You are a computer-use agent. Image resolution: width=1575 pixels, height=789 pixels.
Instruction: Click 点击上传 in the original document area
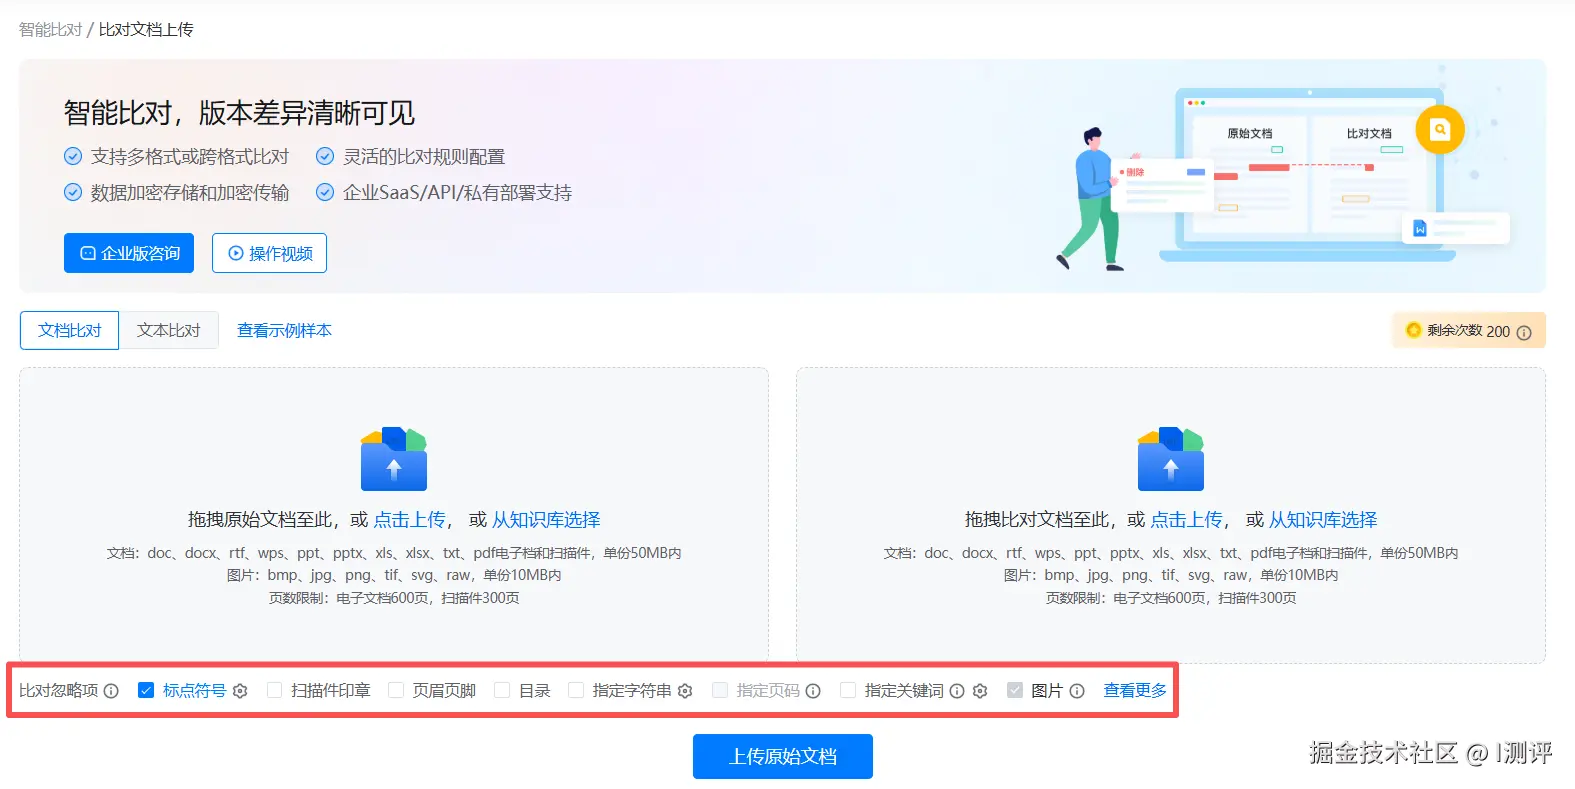tap(409, 520)
